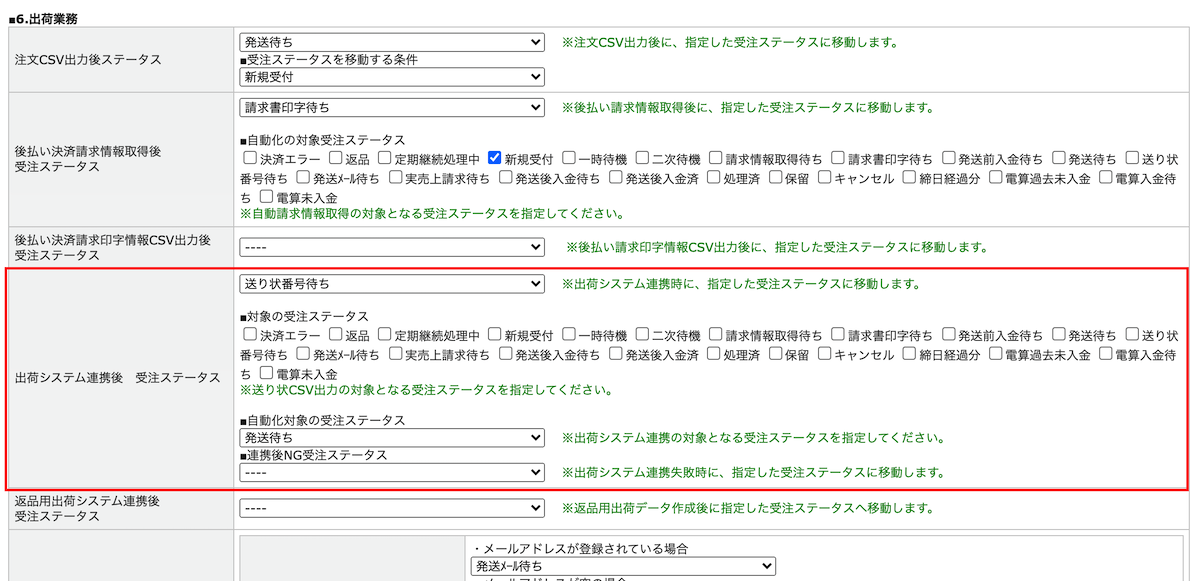Check 請求書印字待ち in the 出荷システム連携後 row
The width and height of the screenshot is (1200, 581).
tap(838, 334)
